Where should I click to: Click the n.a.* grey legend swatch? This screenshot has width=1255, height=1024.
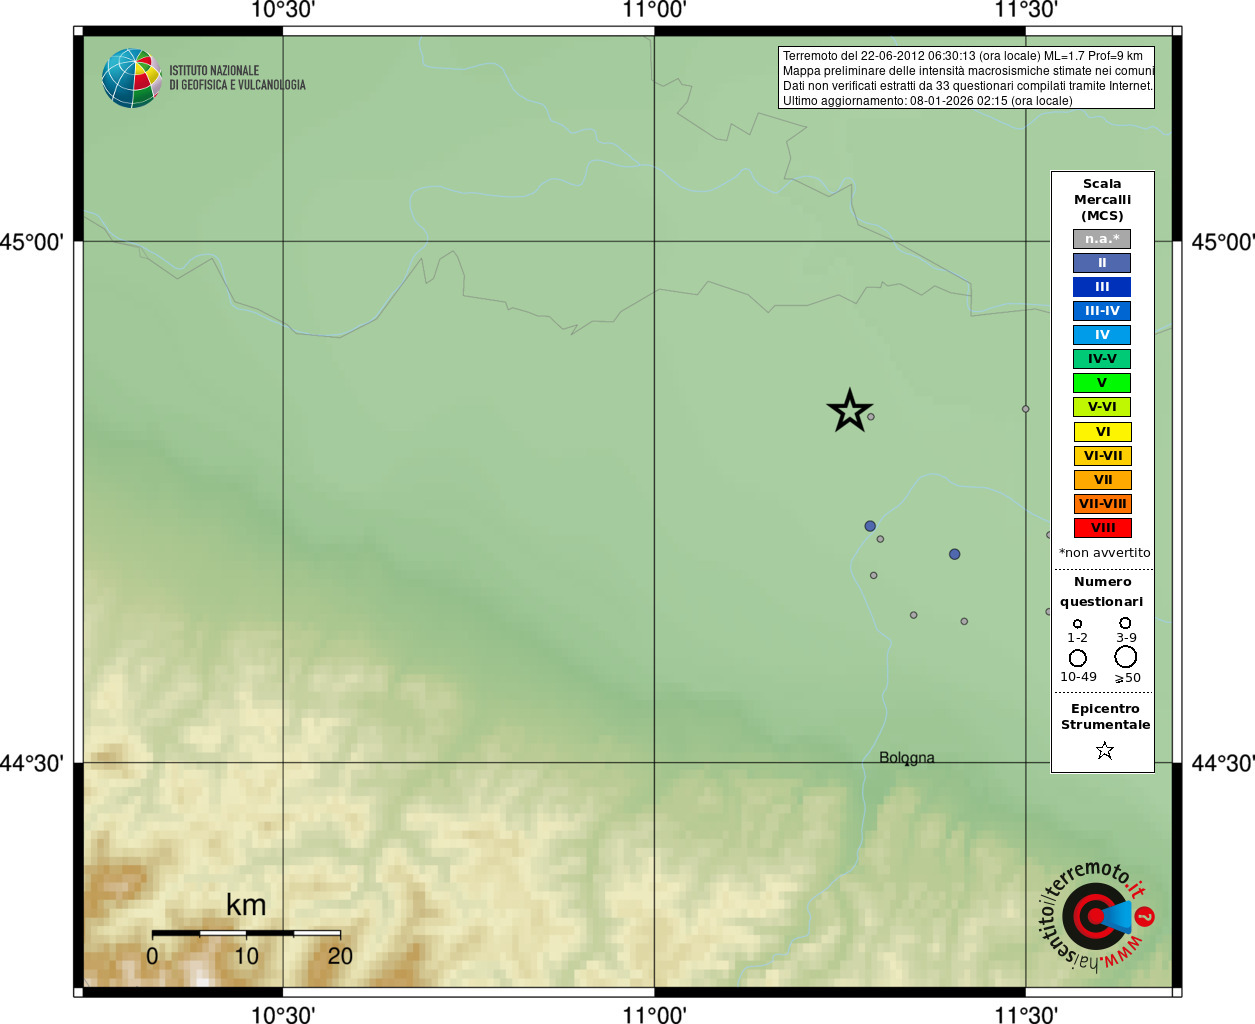pos(1102,239)
